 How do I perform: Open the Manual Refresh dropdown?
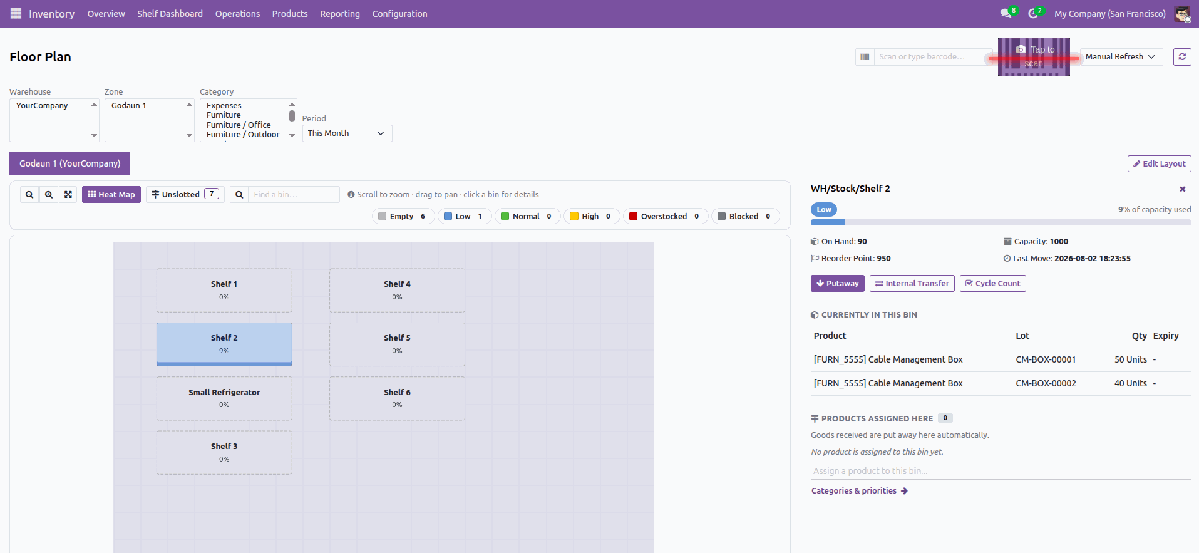coord(1121,57)
